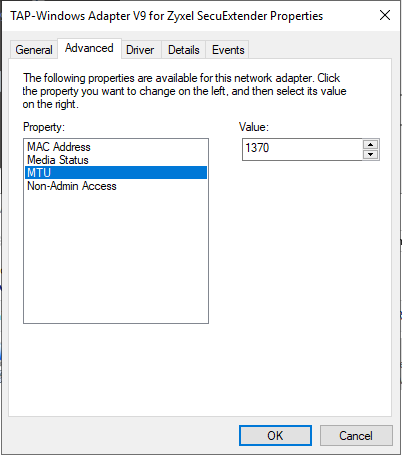402x456 pixels.
Task: Increase MTU value with up arrow
Action: click(370, 145)
